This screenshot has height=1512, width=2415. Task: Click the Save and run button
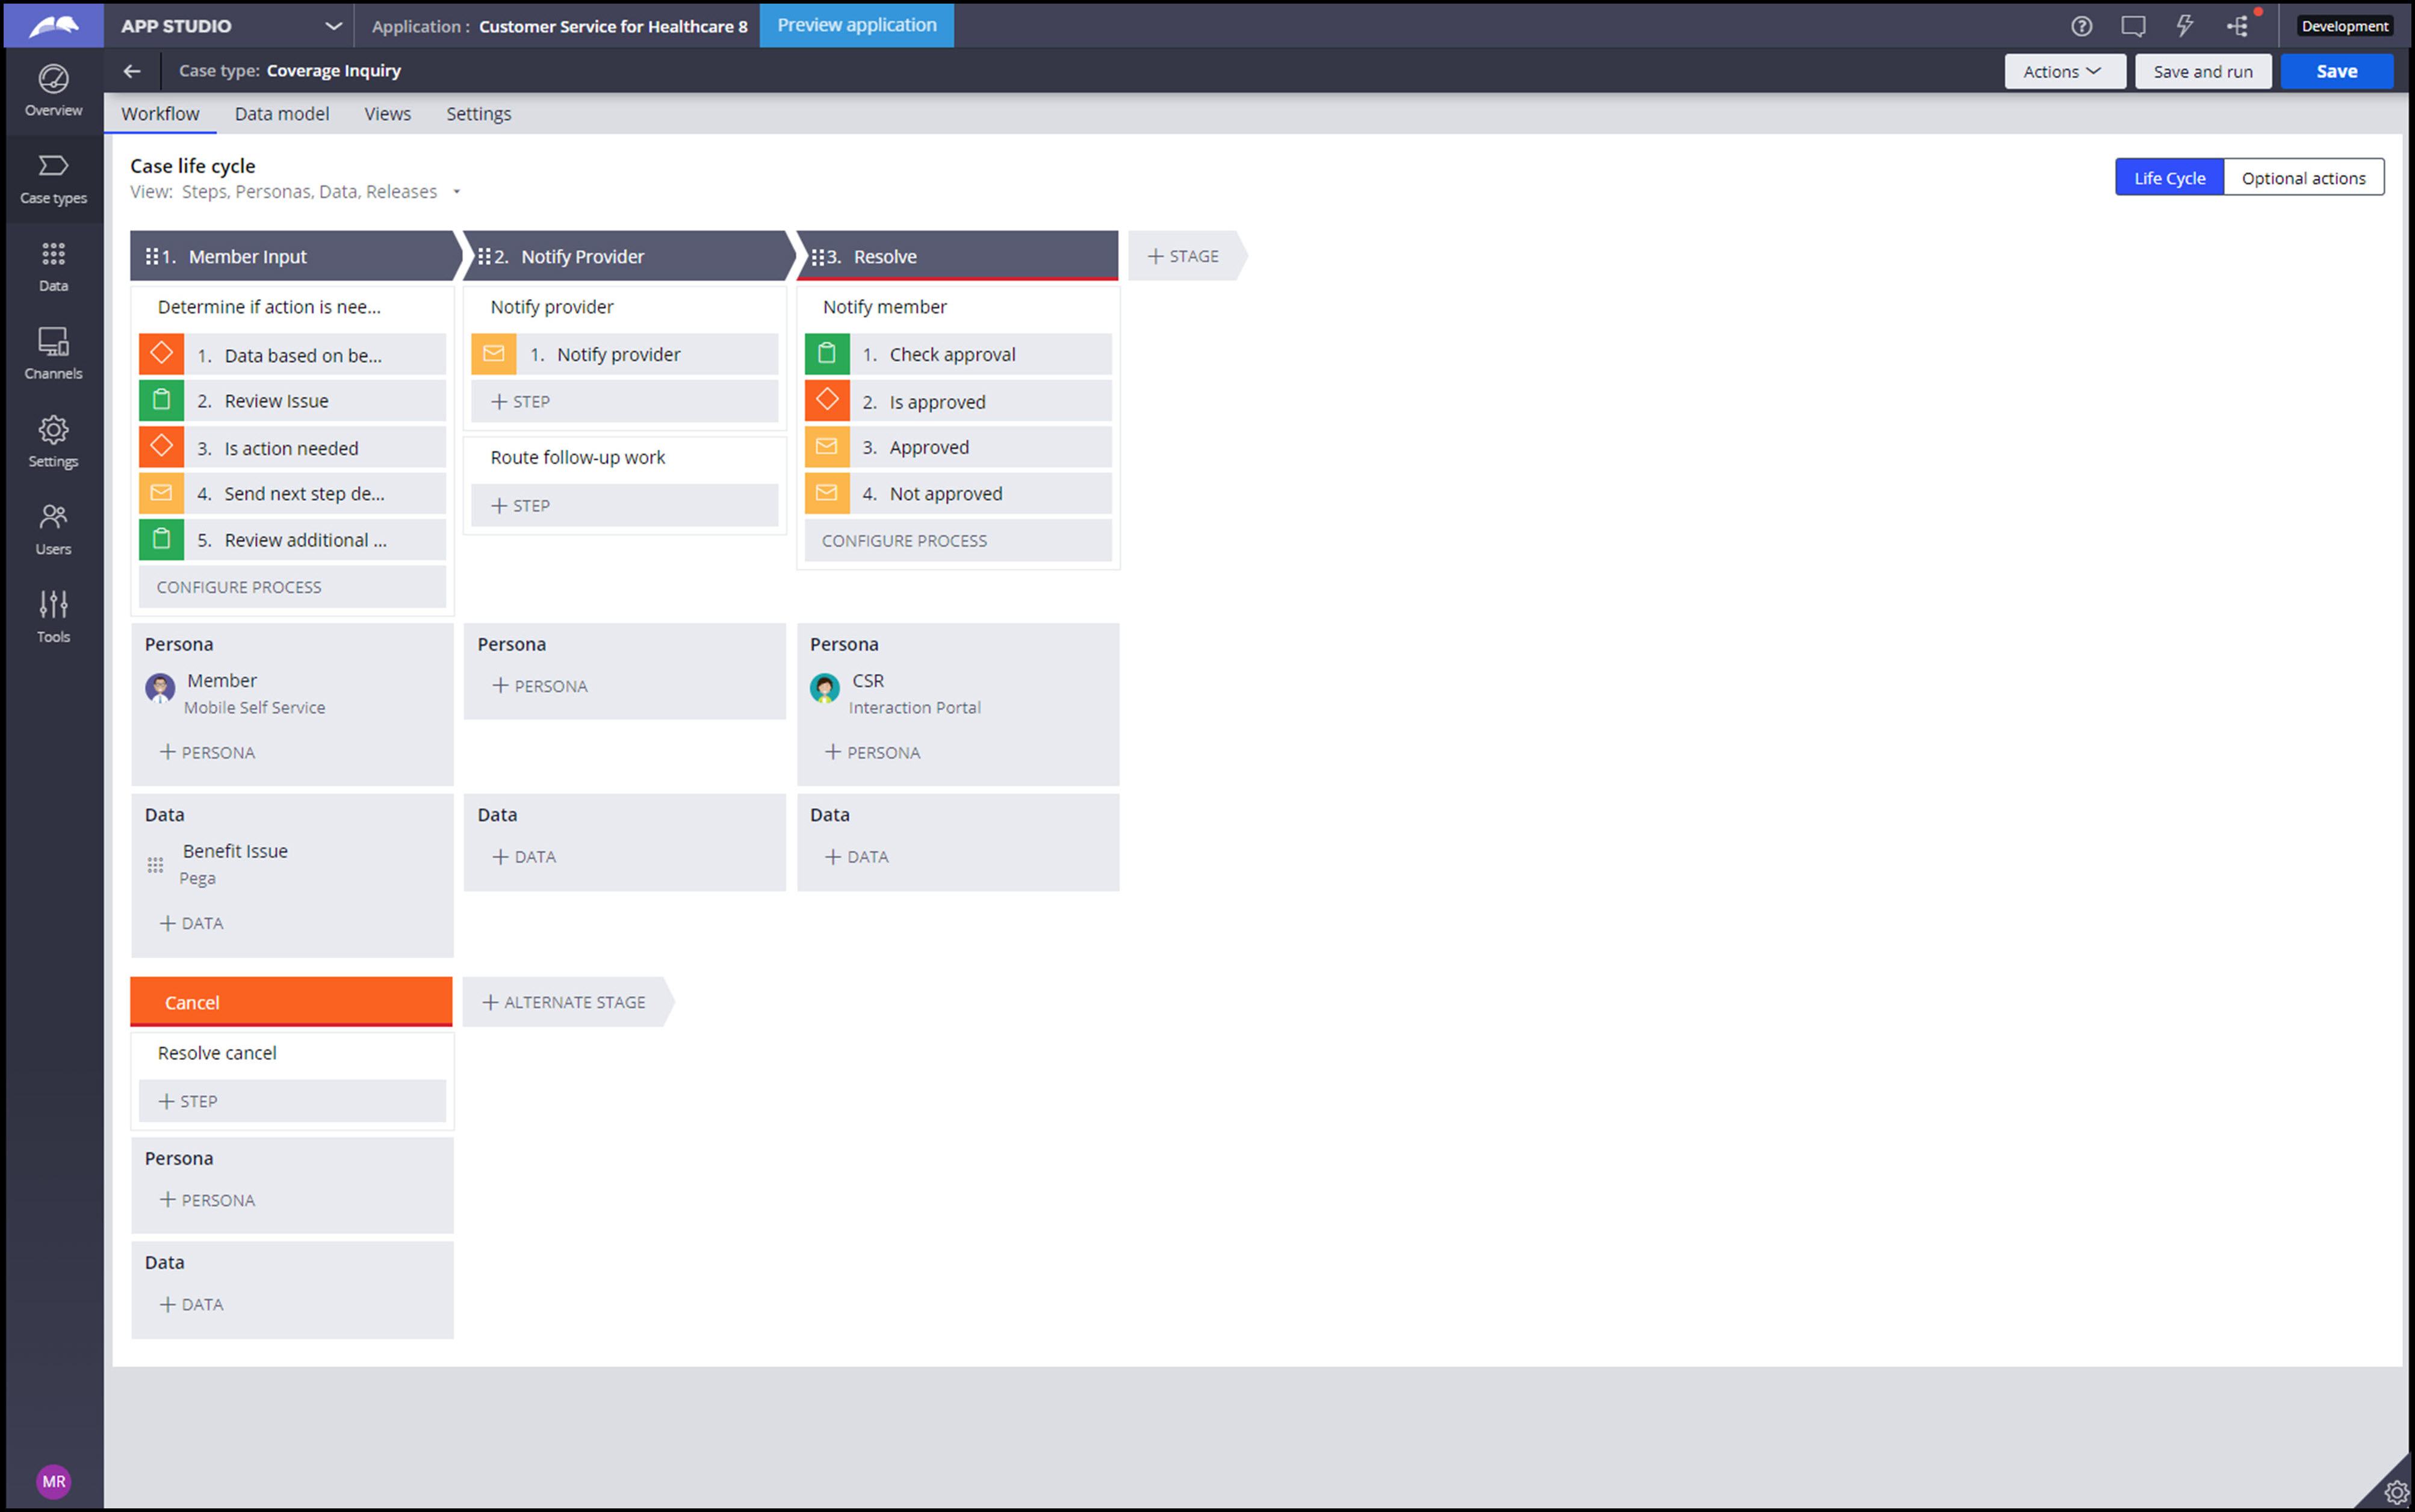click(x=2202, y=71)
